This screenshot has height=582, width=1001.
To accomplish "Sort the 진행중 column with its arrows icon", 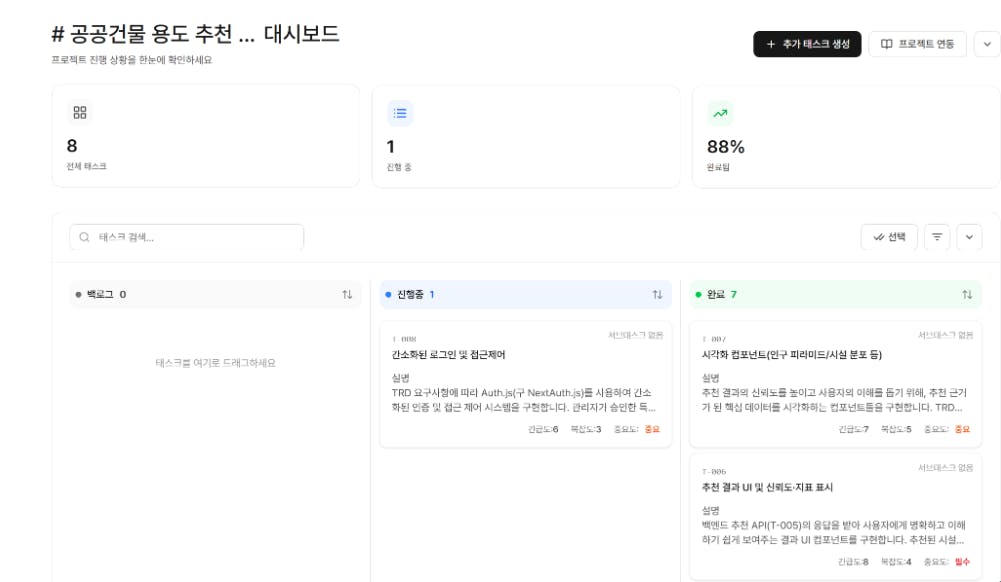I will (x=657, y=294).
